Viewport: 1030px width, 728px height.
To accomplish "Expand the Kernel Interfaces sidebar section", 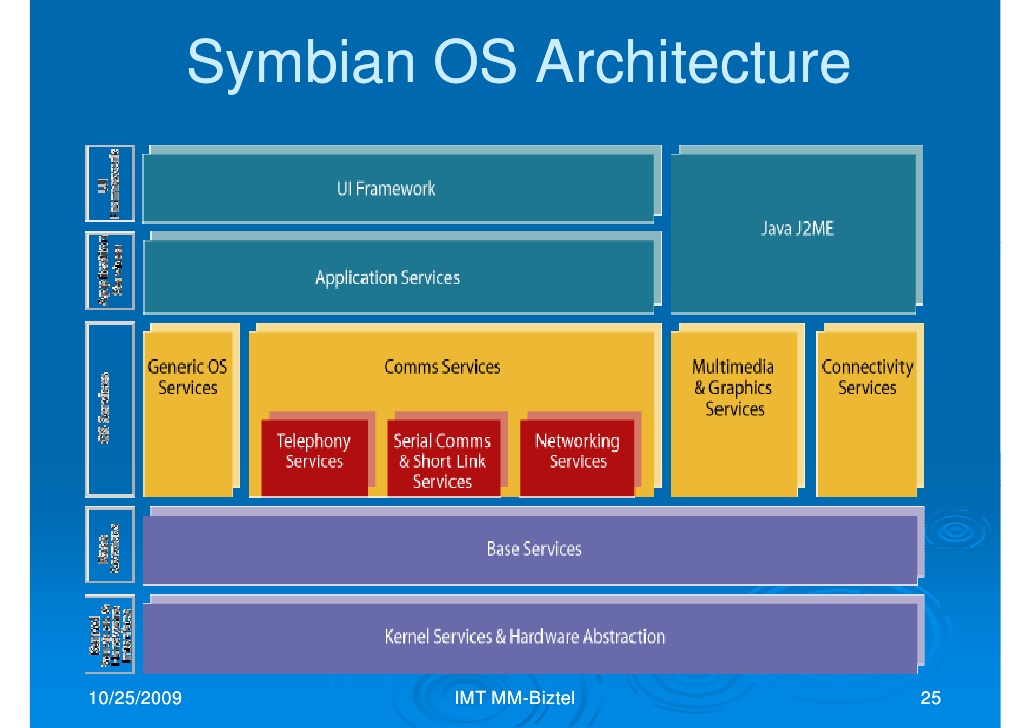I will 110,634.
